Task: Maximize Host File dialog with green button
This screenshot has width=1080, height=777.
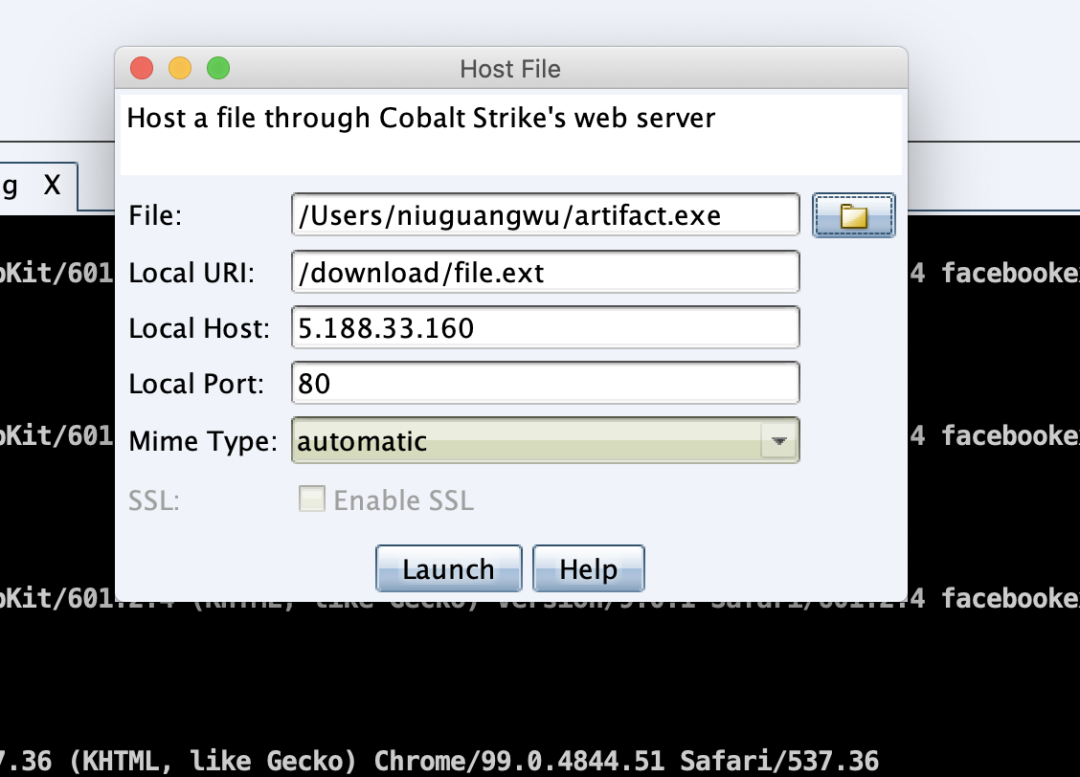Action: (218, 68)
